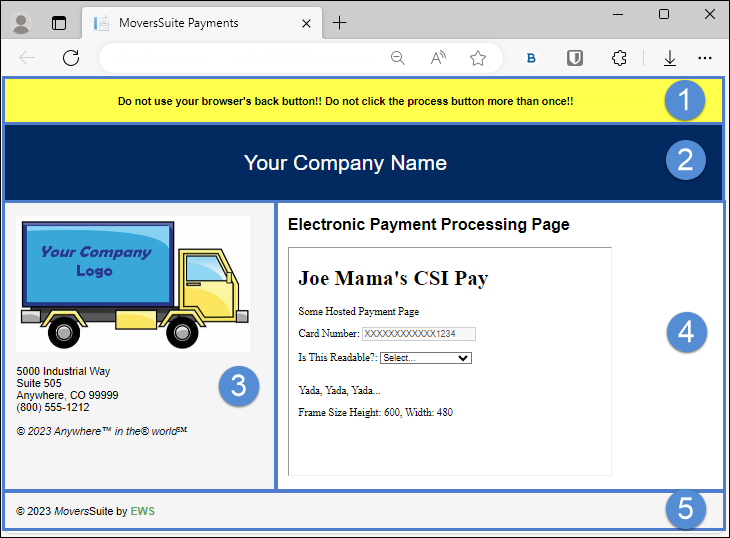Click the Your Company Name header
The image size is (730, 538).
pos(345,163)
